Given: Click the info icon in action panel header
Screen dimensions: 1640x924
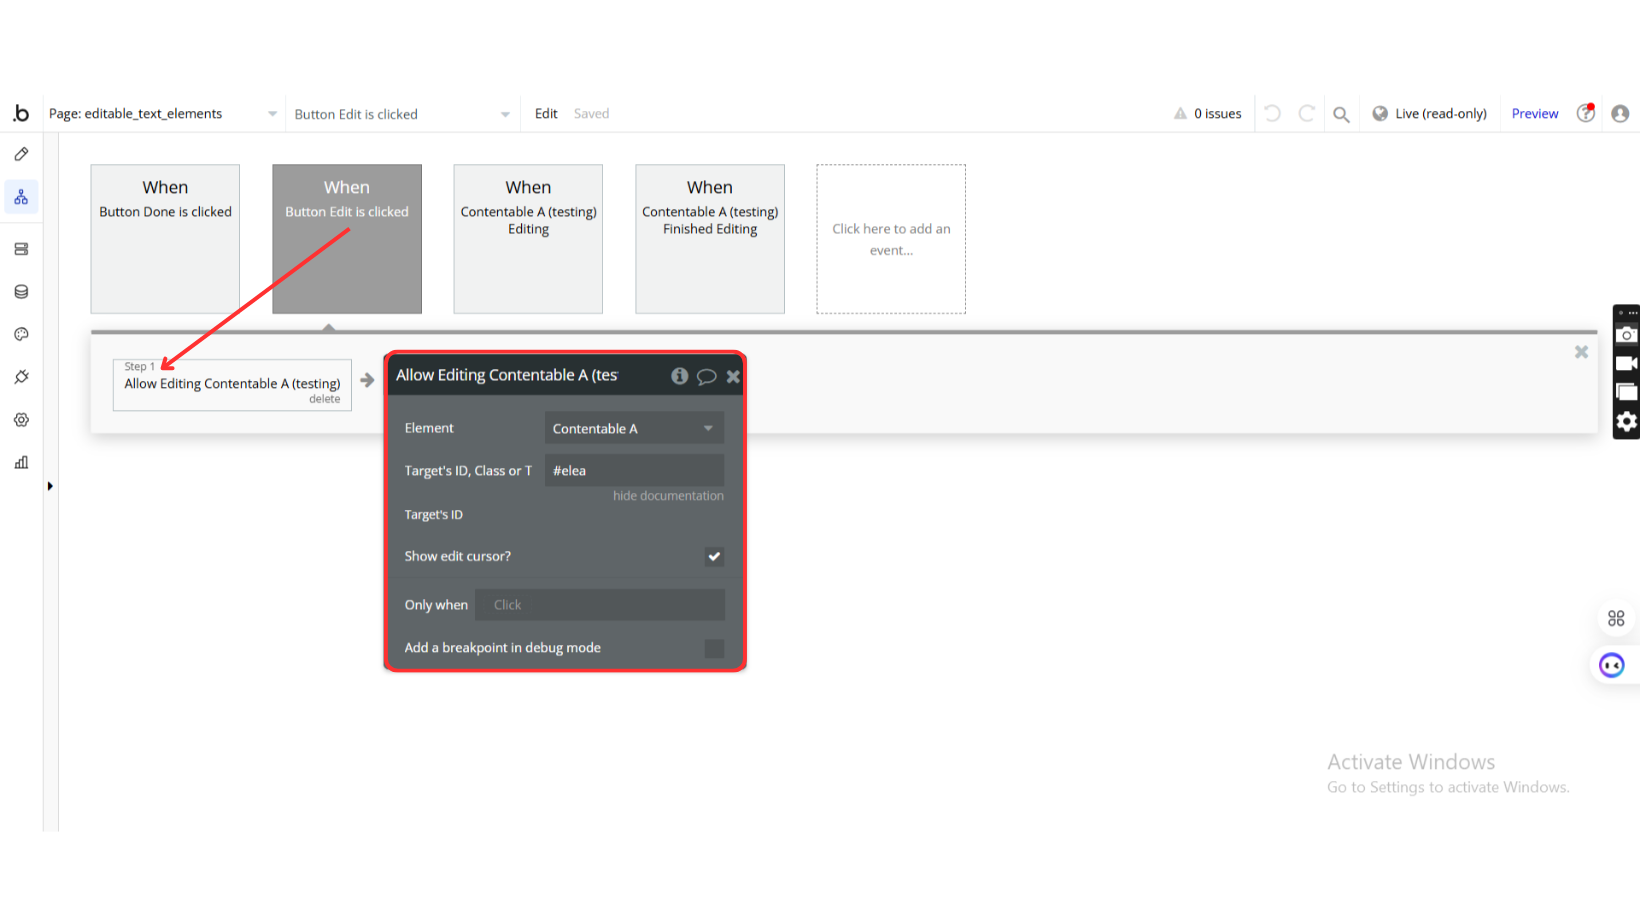Looking at the screenshot, I should coord(679,376).
